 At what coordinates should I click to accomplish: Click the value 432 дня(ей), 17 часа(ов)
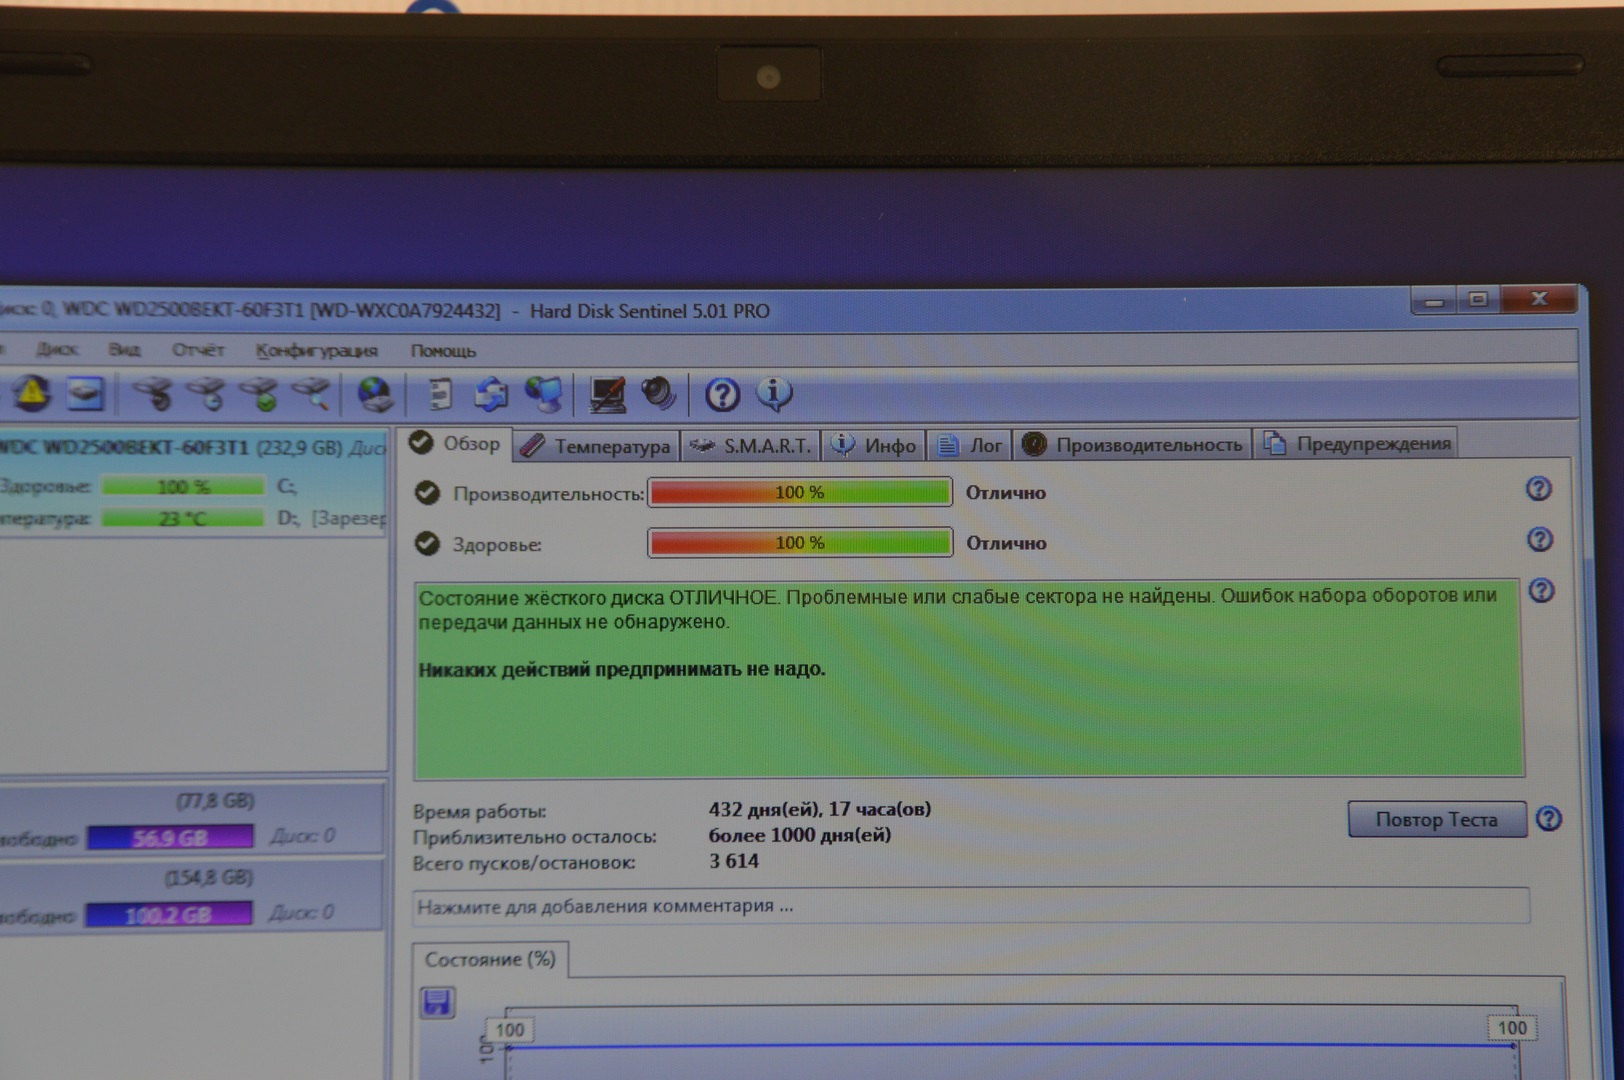pos(820,809)
